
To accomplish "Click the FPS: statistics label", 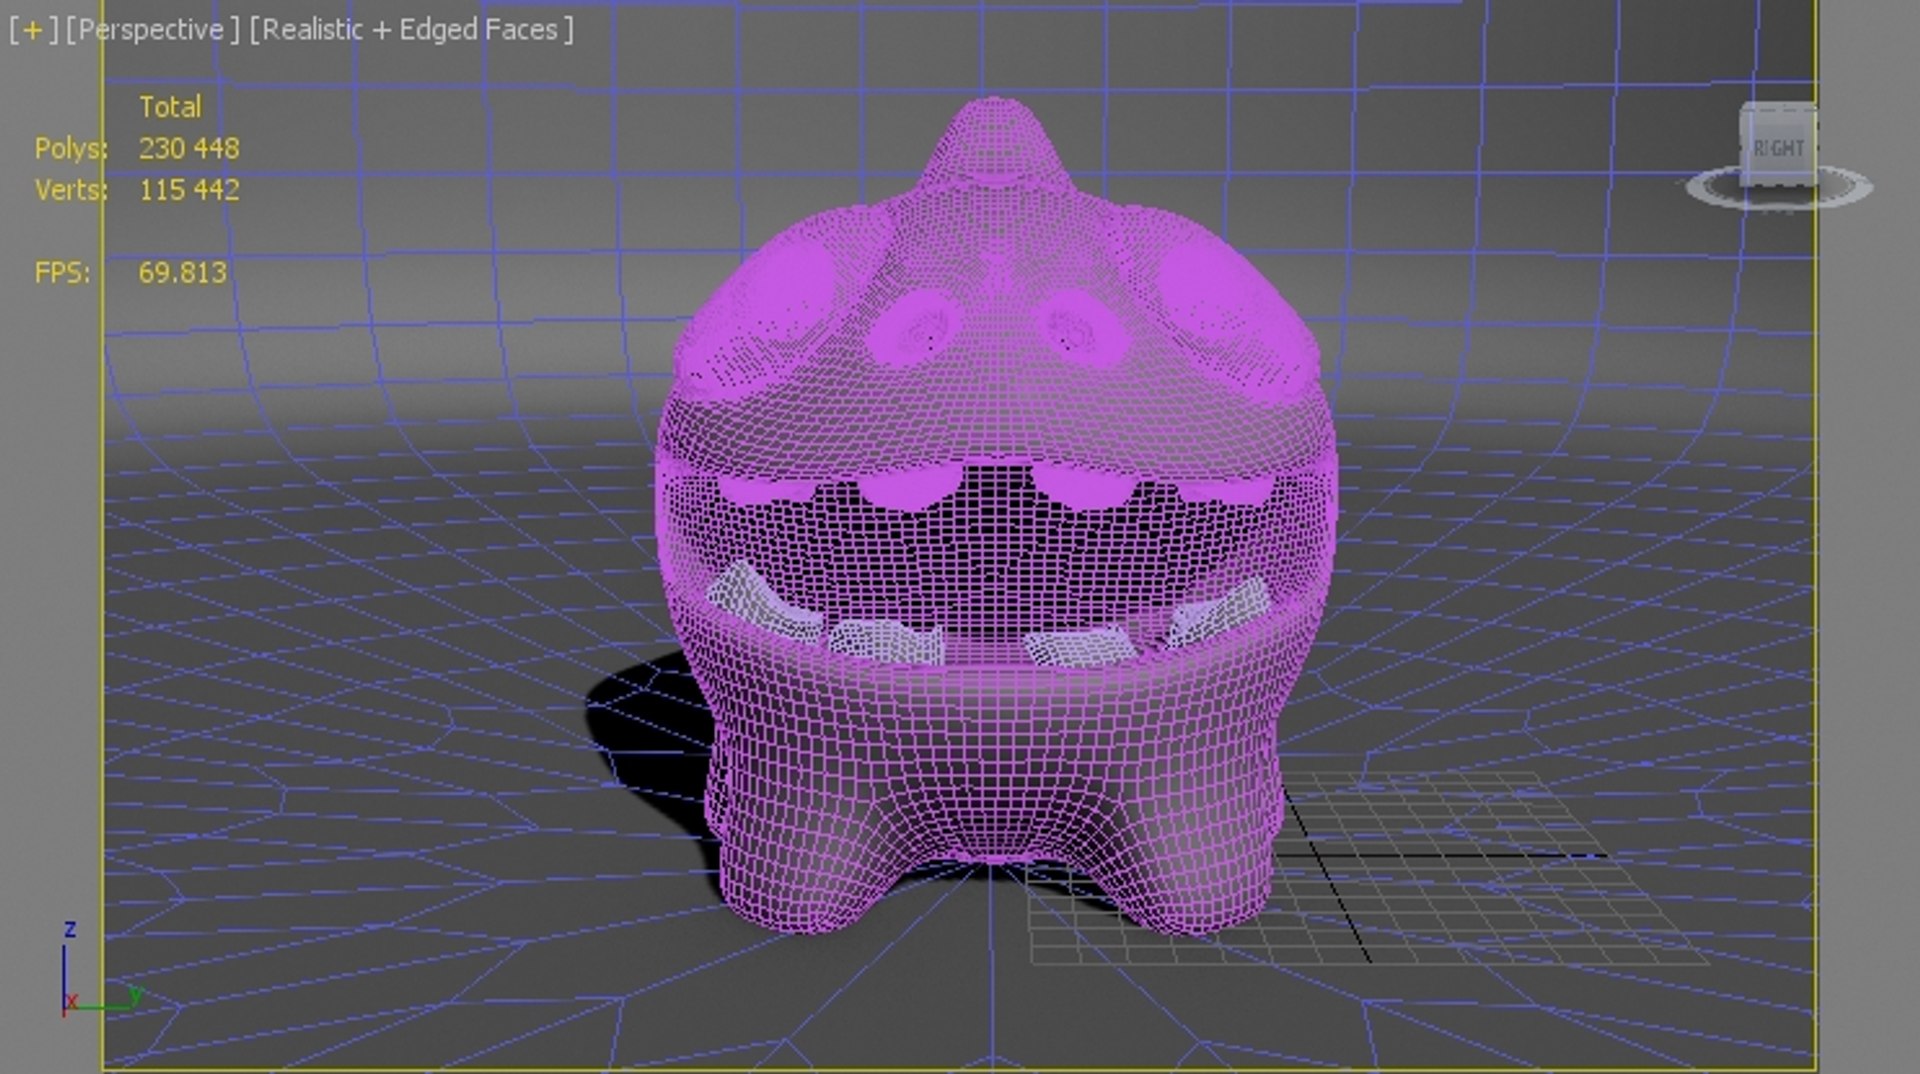I will point(62,273).
